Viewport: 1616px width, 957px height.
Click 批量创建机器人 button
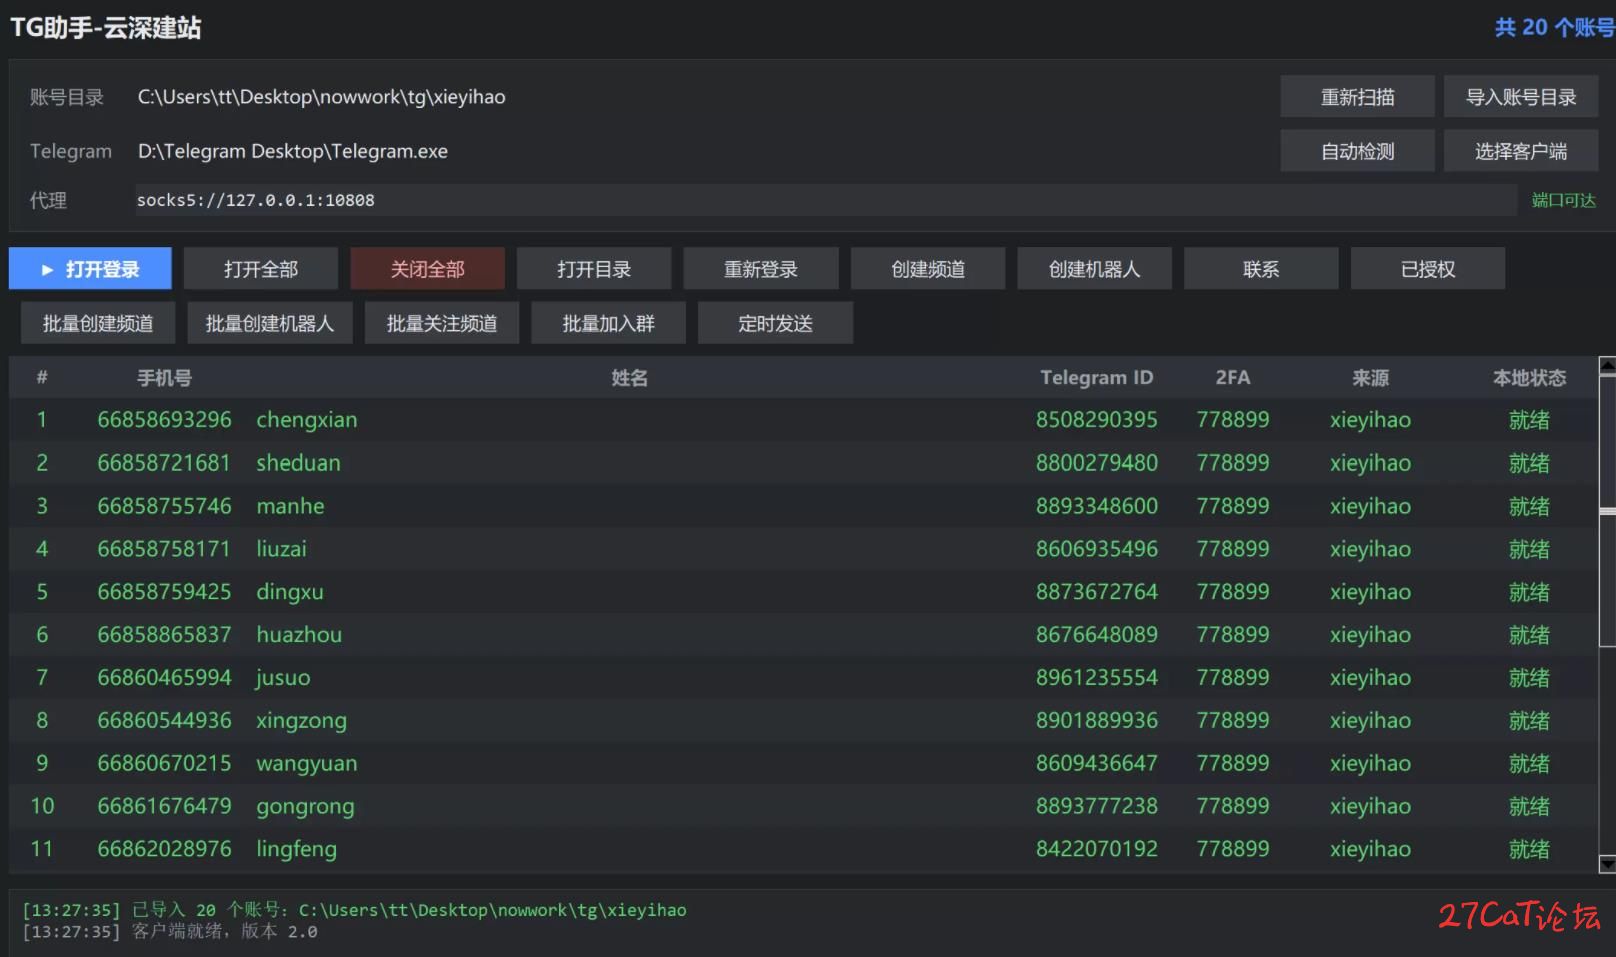pyautogui.click(x=270, y=323)
